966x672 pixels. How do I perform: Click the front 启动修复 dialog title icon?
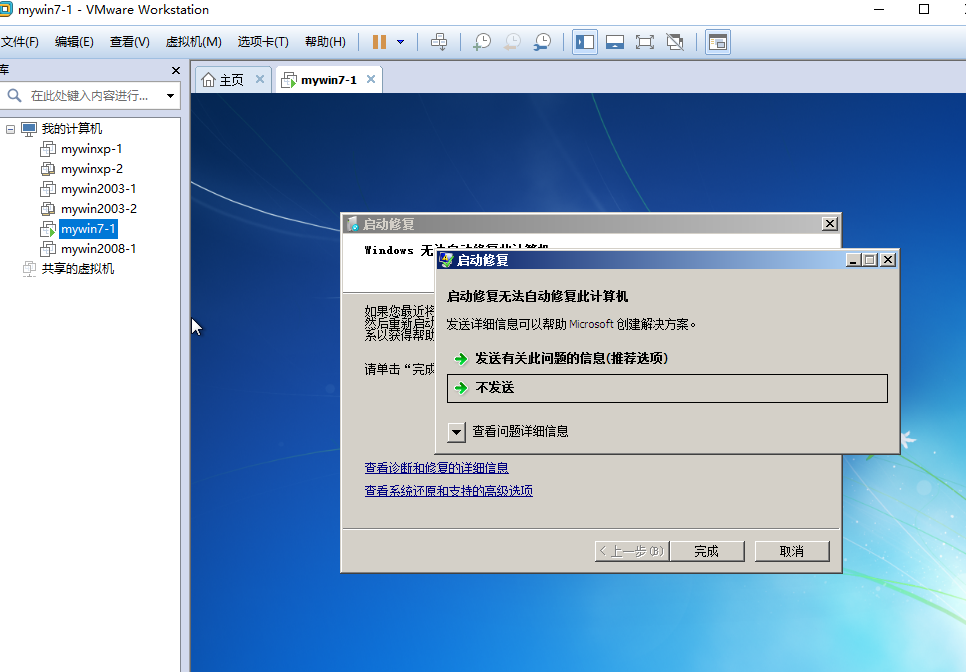point(446,261)
